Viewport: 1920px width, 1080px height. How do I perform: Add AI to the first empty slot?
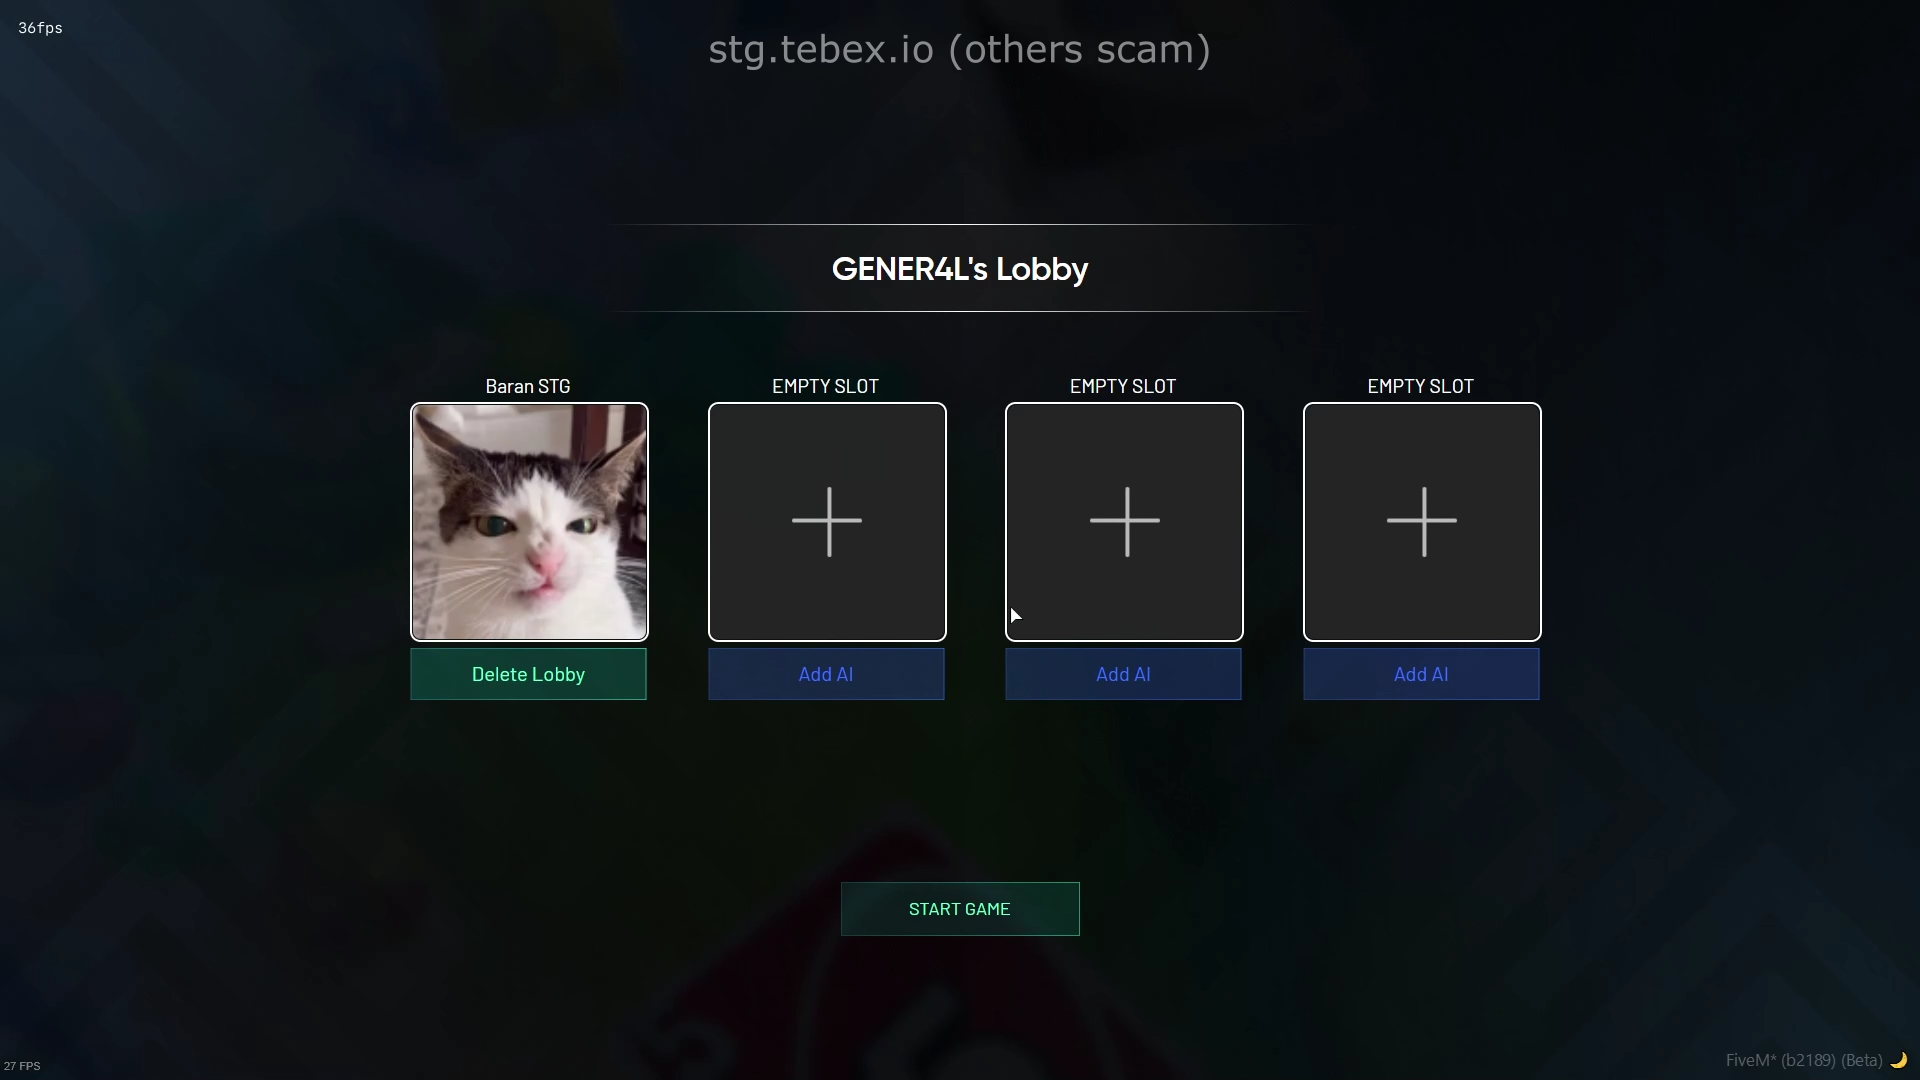[826, 674]
